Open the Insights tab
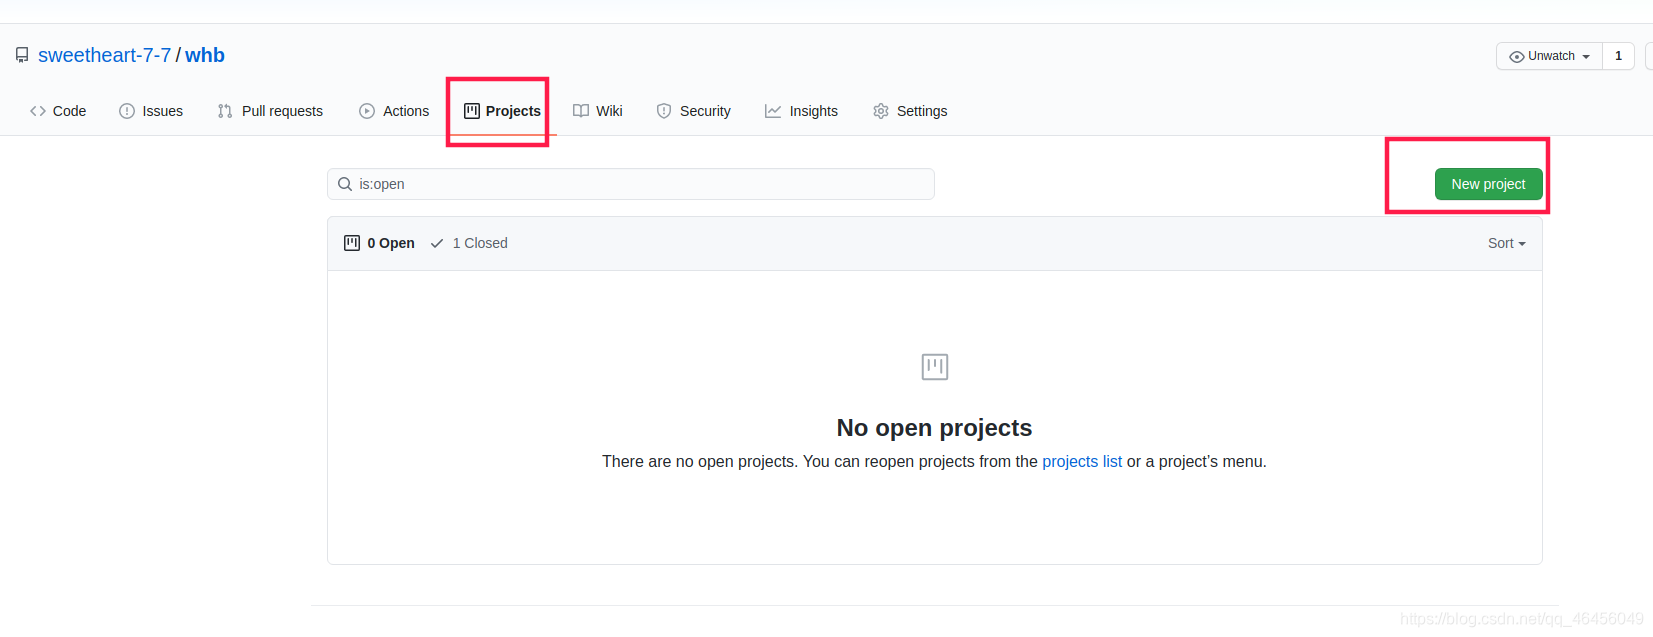Viewport: 1653px width, 637px height. (801, 111)
